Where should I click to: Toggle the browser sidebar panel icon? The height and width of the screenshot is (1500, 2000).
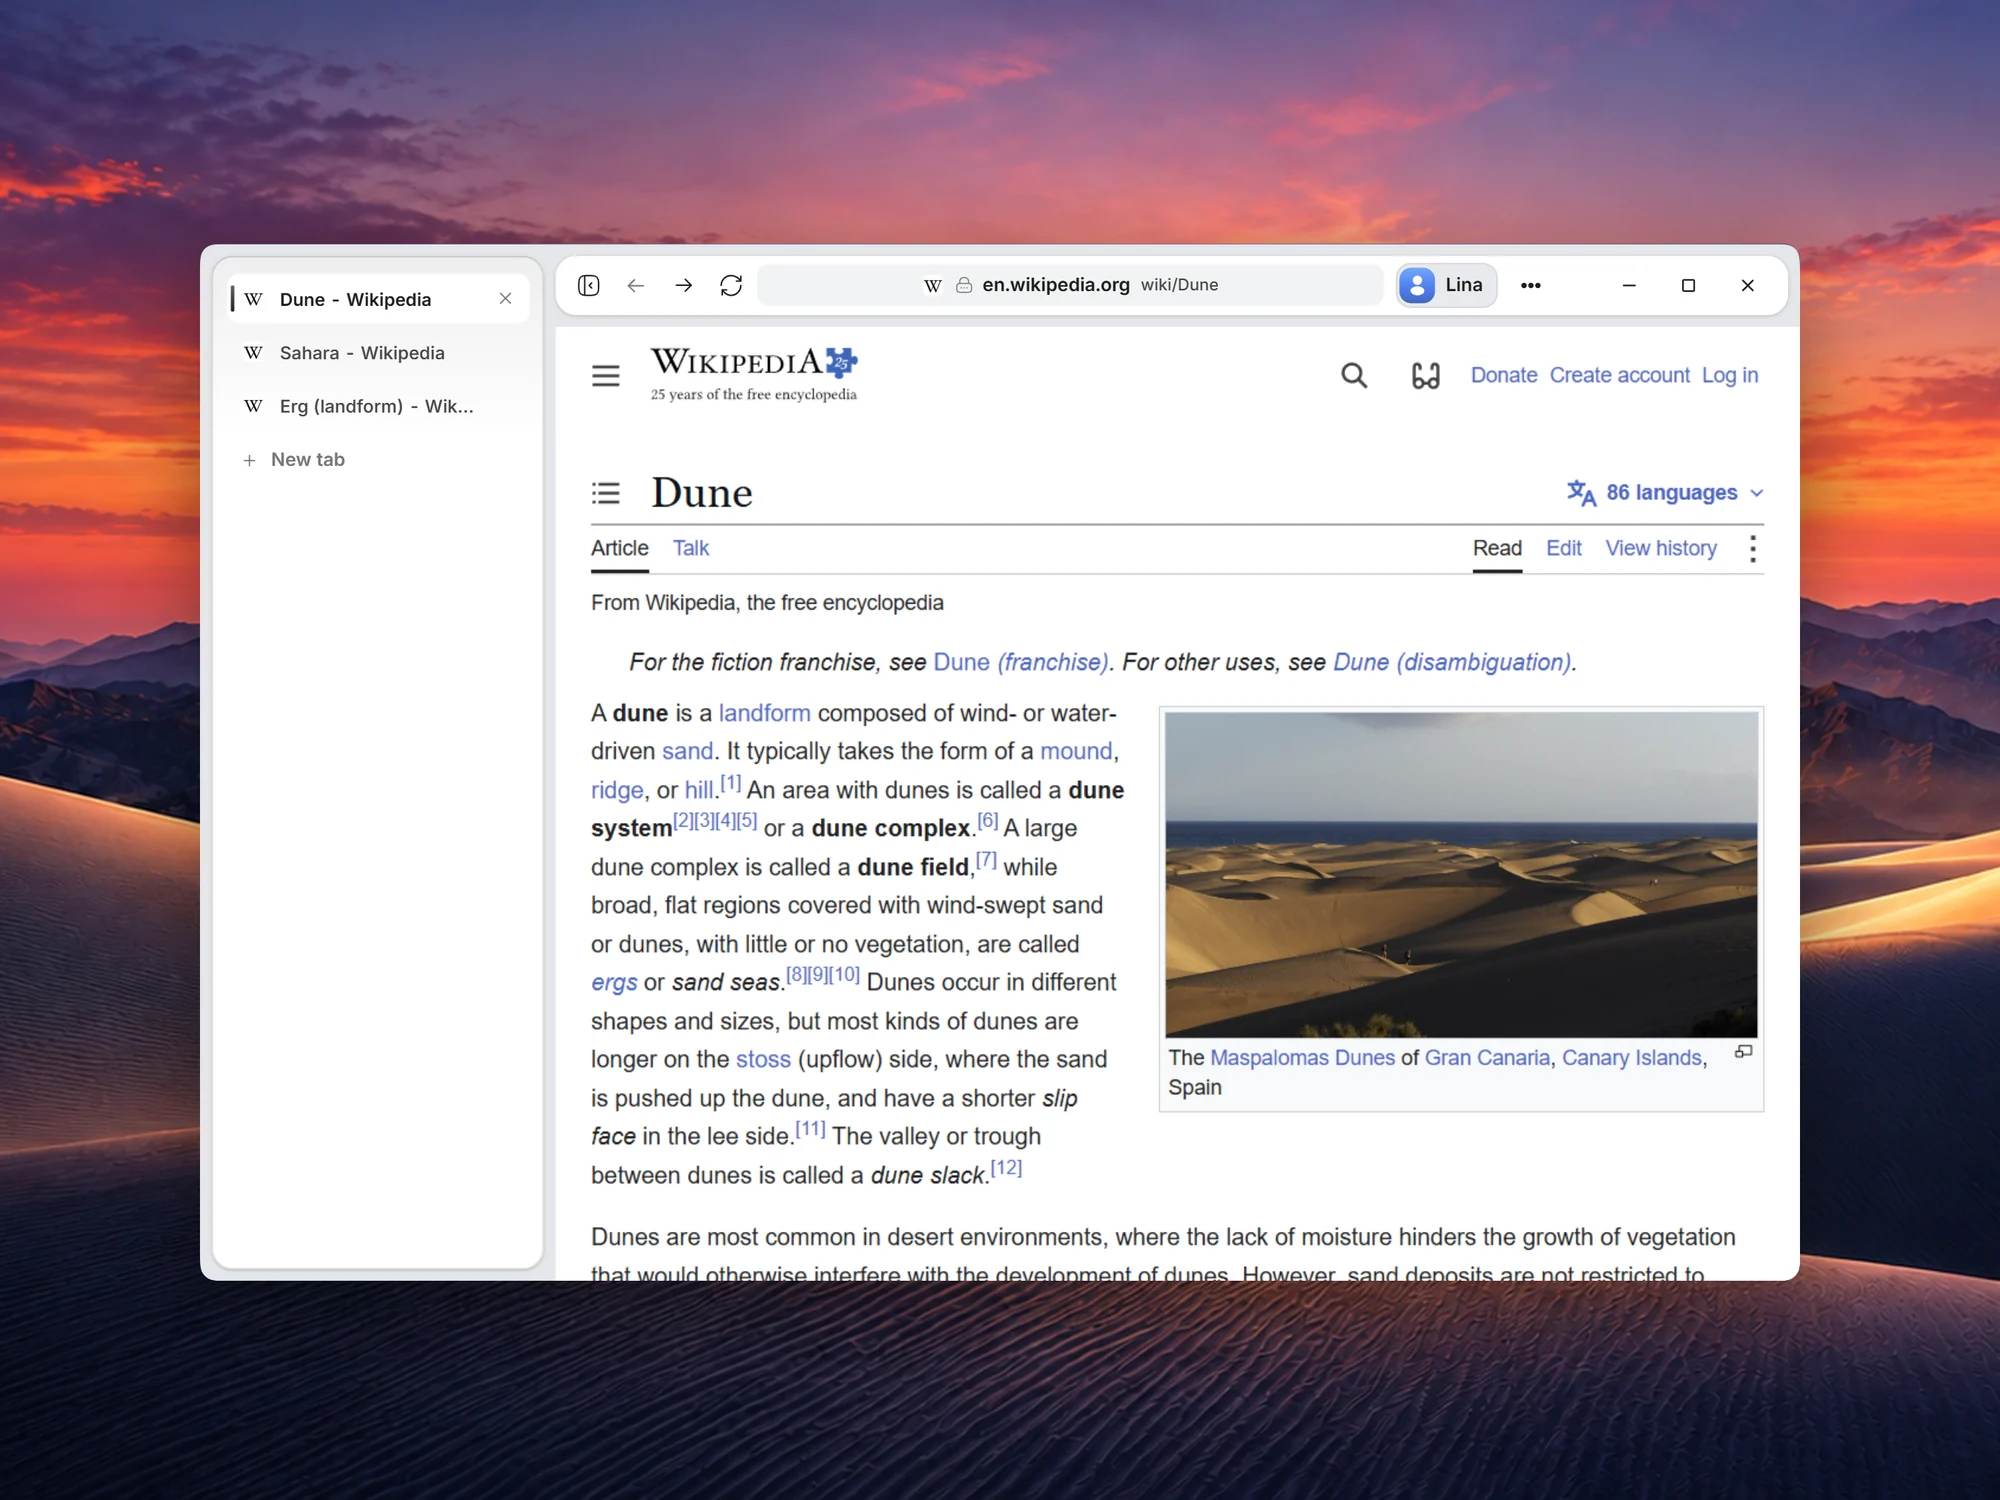[x=589, y=285]
